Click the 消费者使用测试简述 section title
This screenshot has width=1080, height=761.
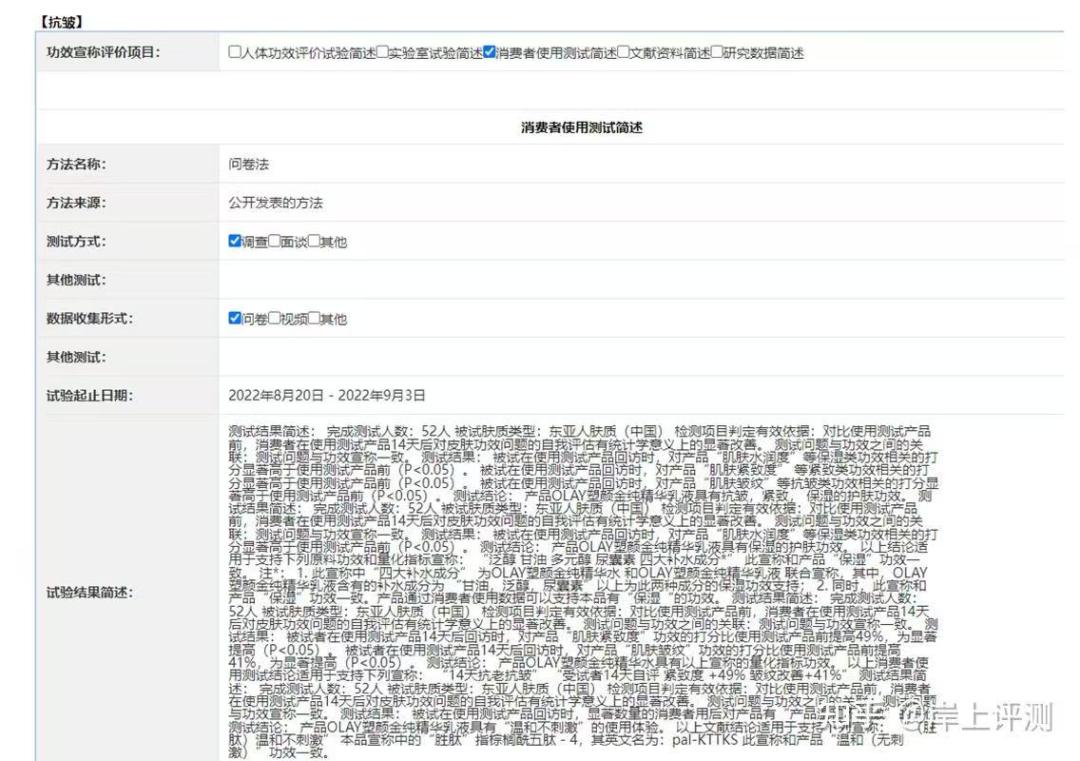coord(582,127)
